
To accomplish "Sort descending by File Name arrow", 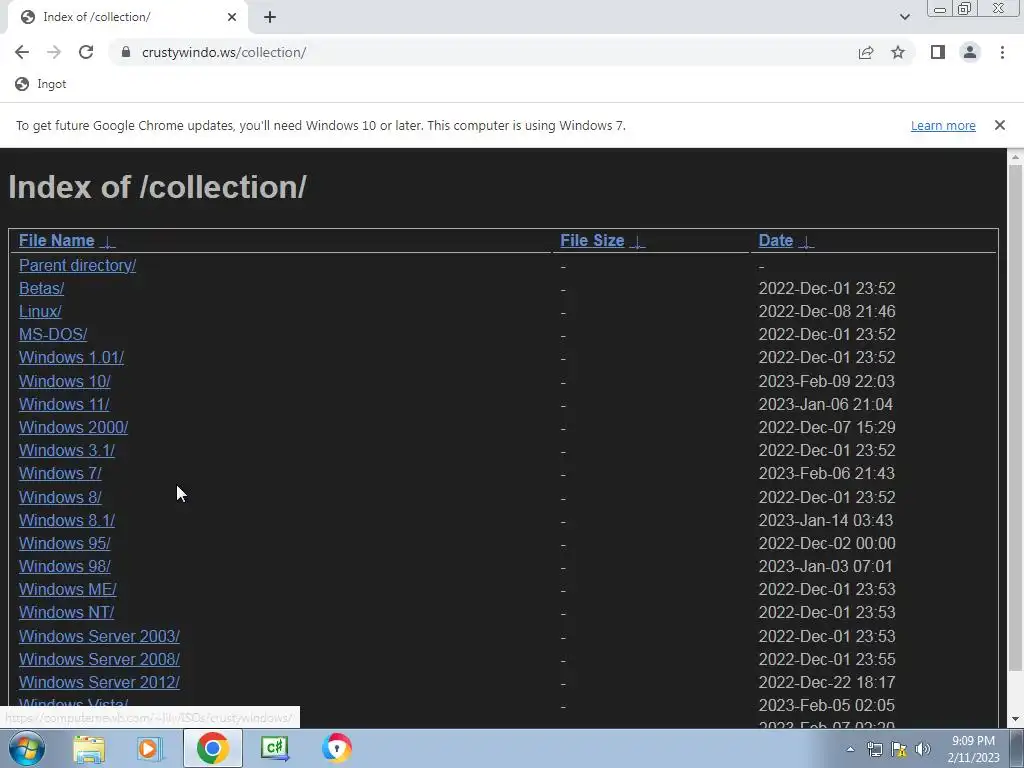I will (107, 242).
